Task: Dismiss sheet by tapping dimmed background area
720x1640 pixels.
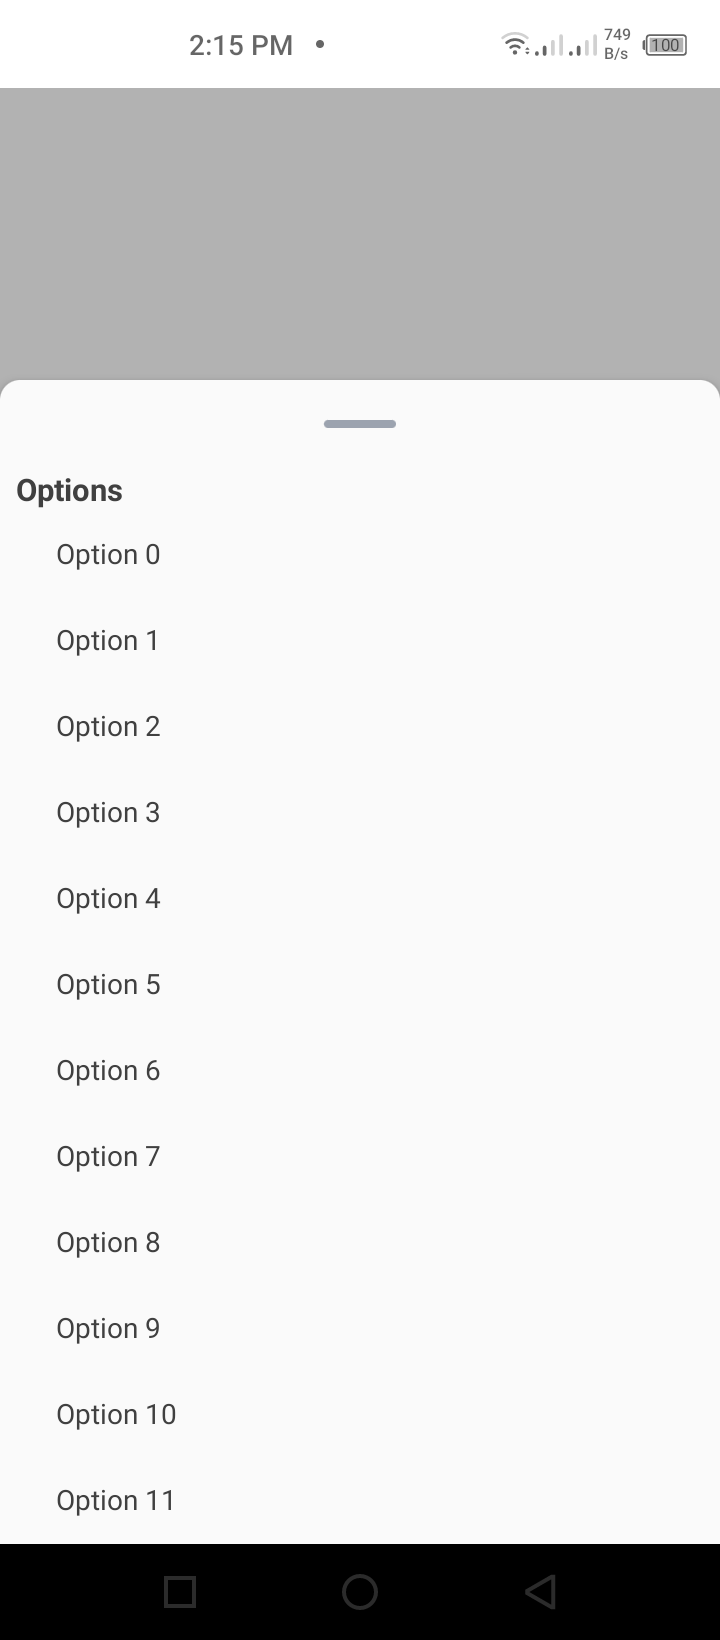Action: [x=360, y=230]
